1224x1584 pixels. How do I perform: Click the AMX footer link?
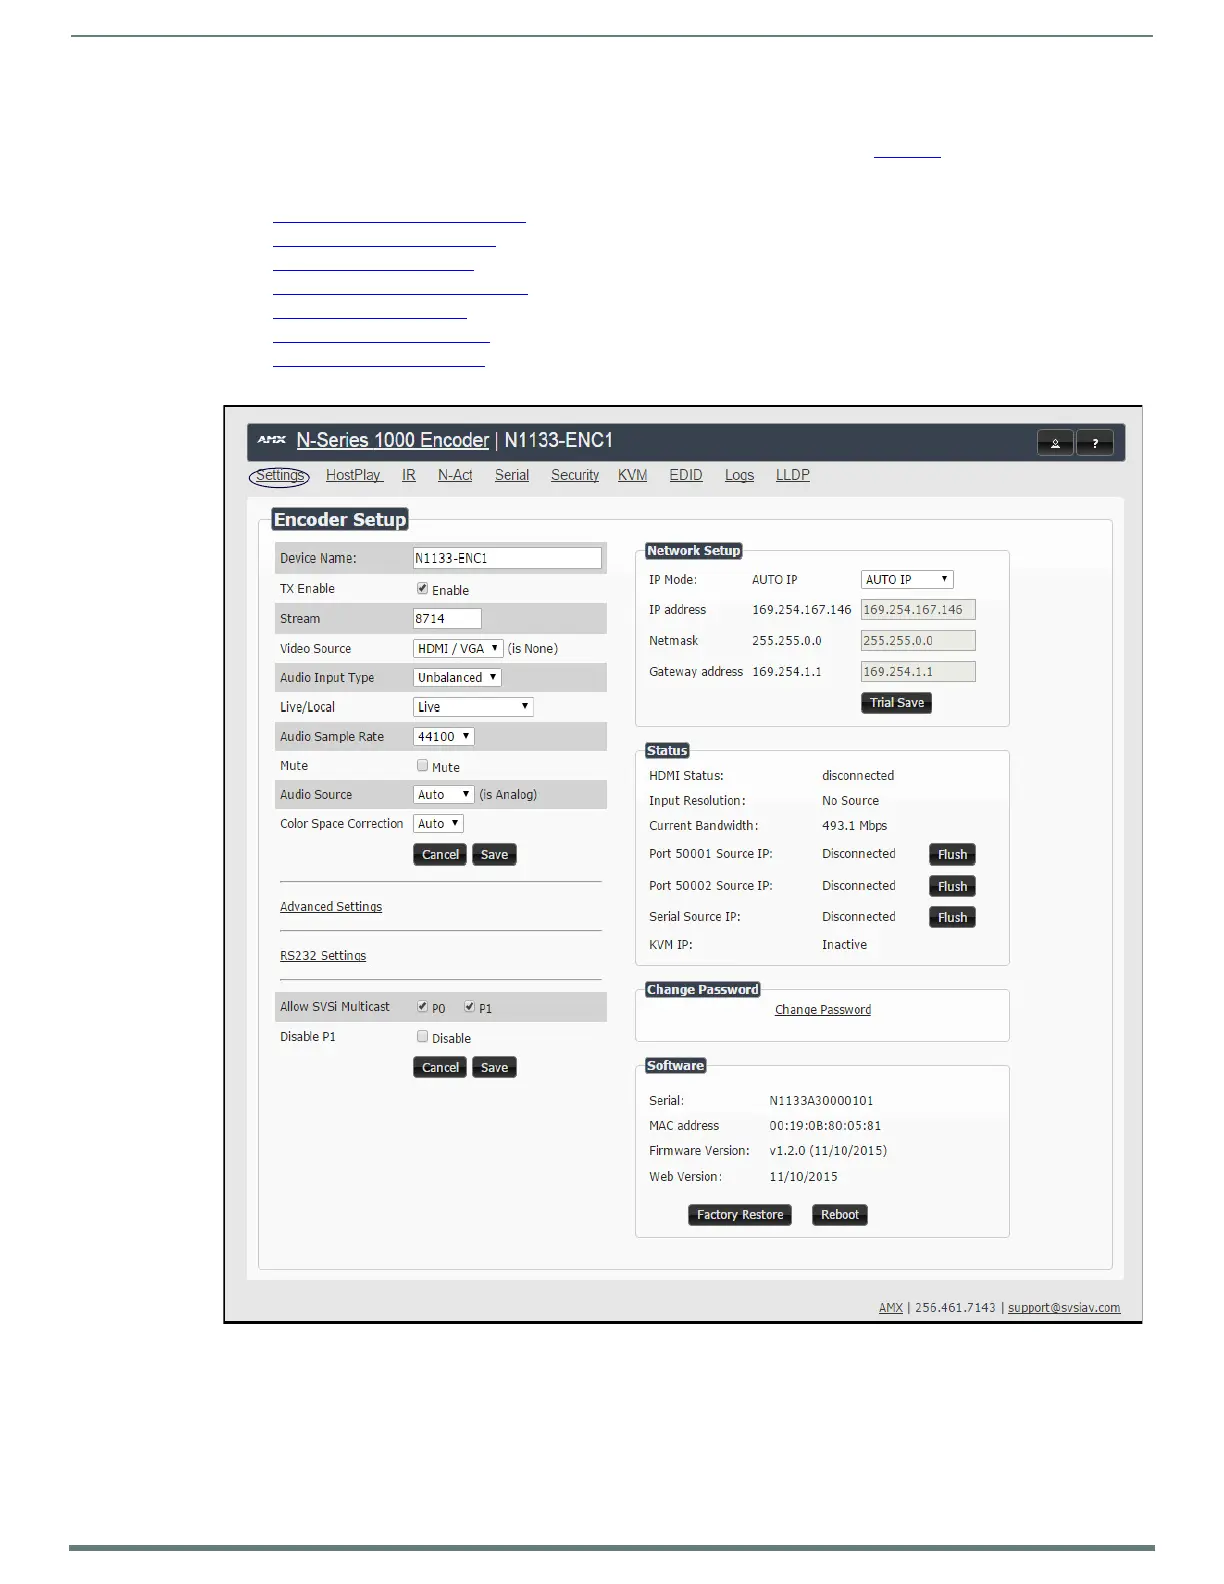point(891,1308)
